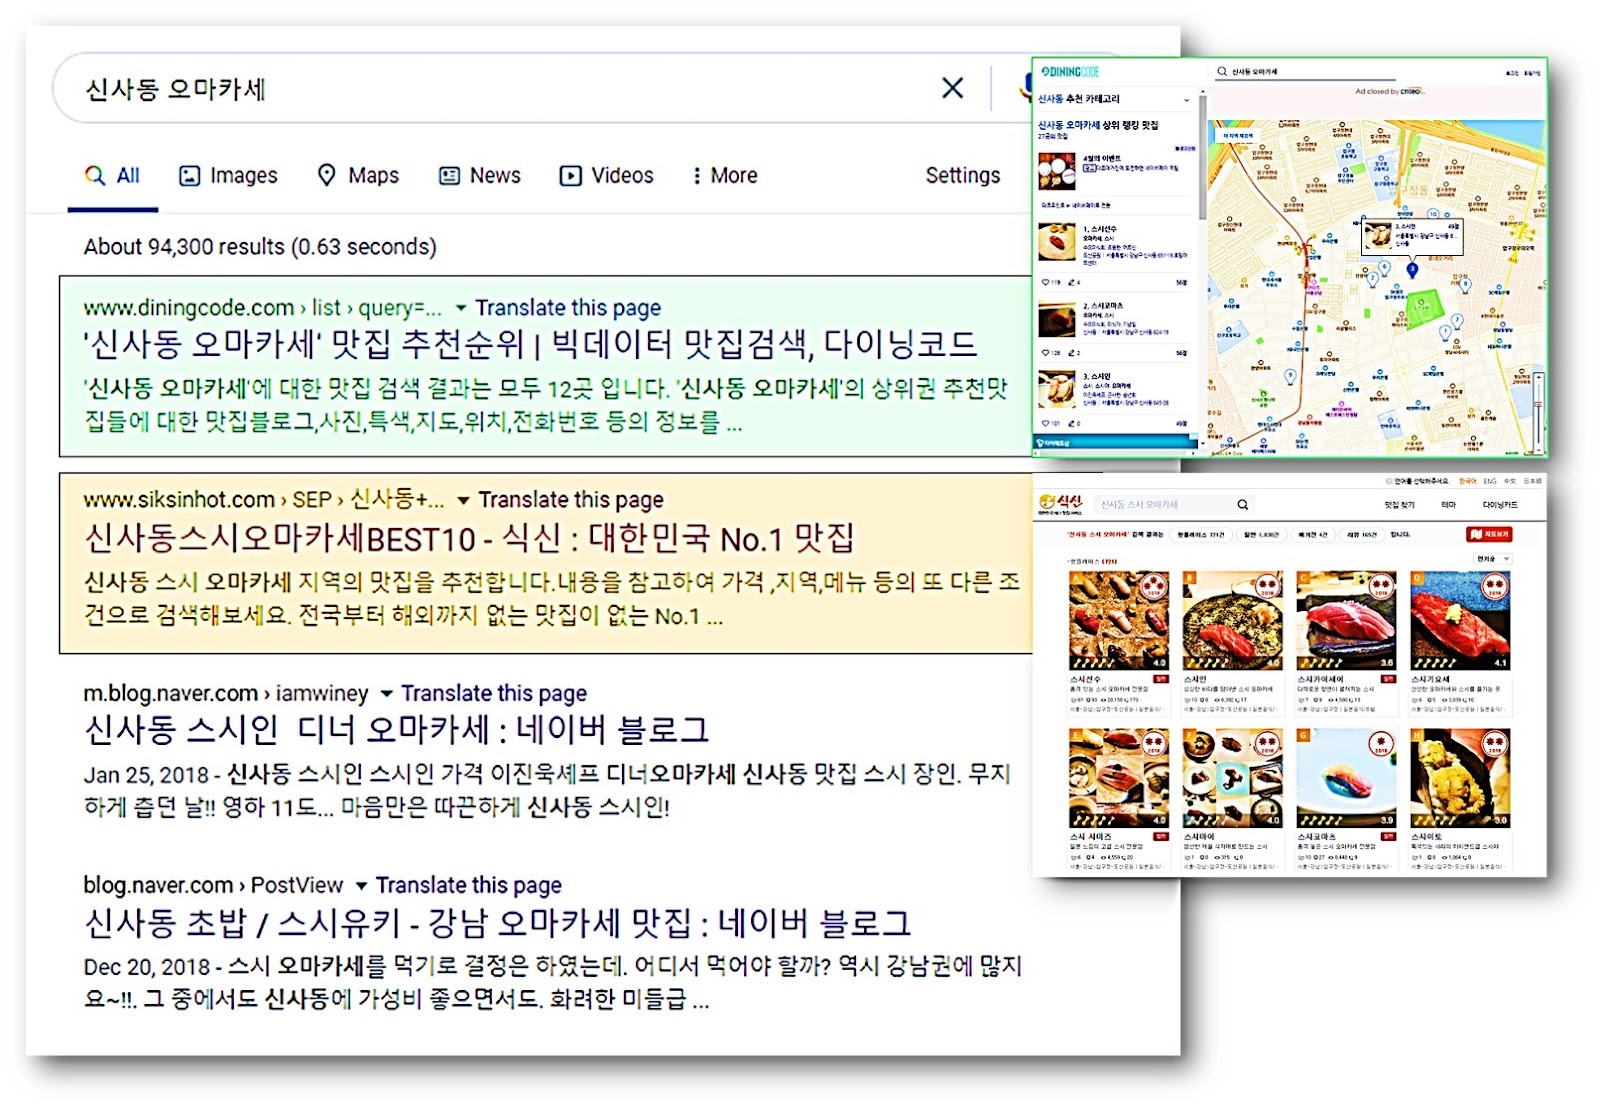1600x1108 pixels.
Task: Open the 맛집 찾기 menu in 식신
Action: coord(1399,505)
